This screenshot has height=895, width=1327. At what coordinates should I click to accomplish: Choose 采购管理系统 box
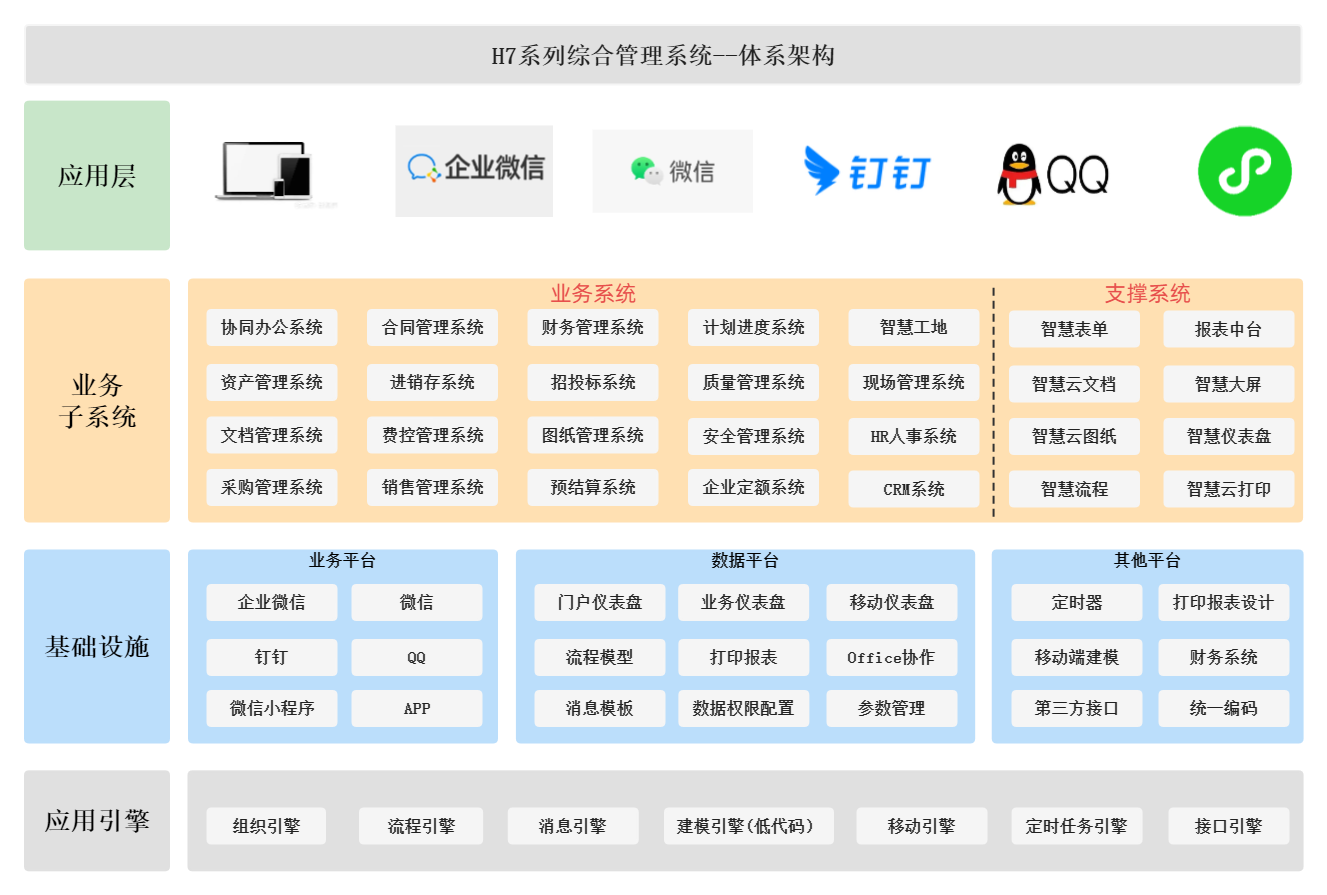coord(272,488)
